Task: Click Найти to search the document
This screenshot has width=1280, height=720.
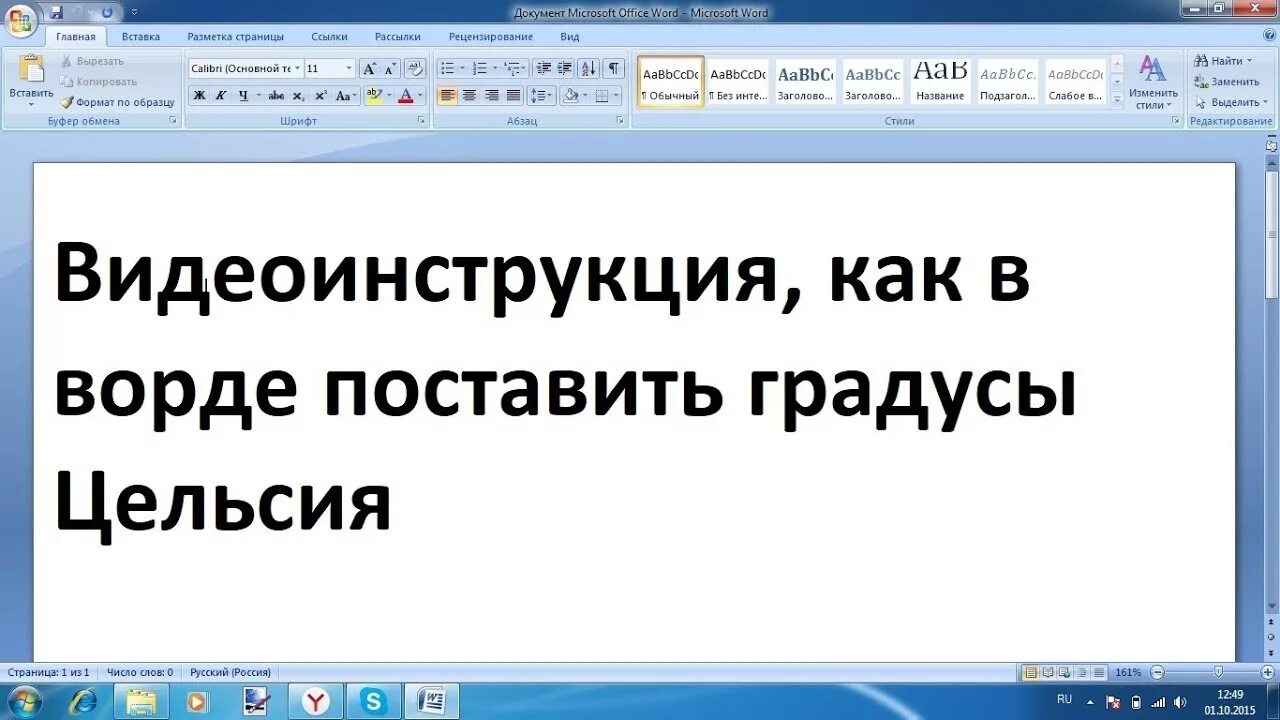Action: click(x=1223, y=61)
